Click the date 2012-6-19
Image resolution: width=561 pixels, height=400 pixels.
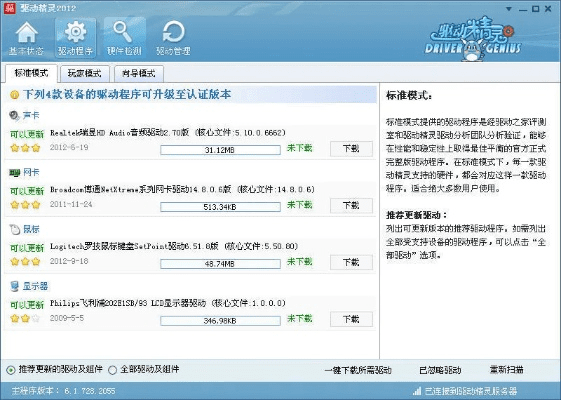coord(69,147)
